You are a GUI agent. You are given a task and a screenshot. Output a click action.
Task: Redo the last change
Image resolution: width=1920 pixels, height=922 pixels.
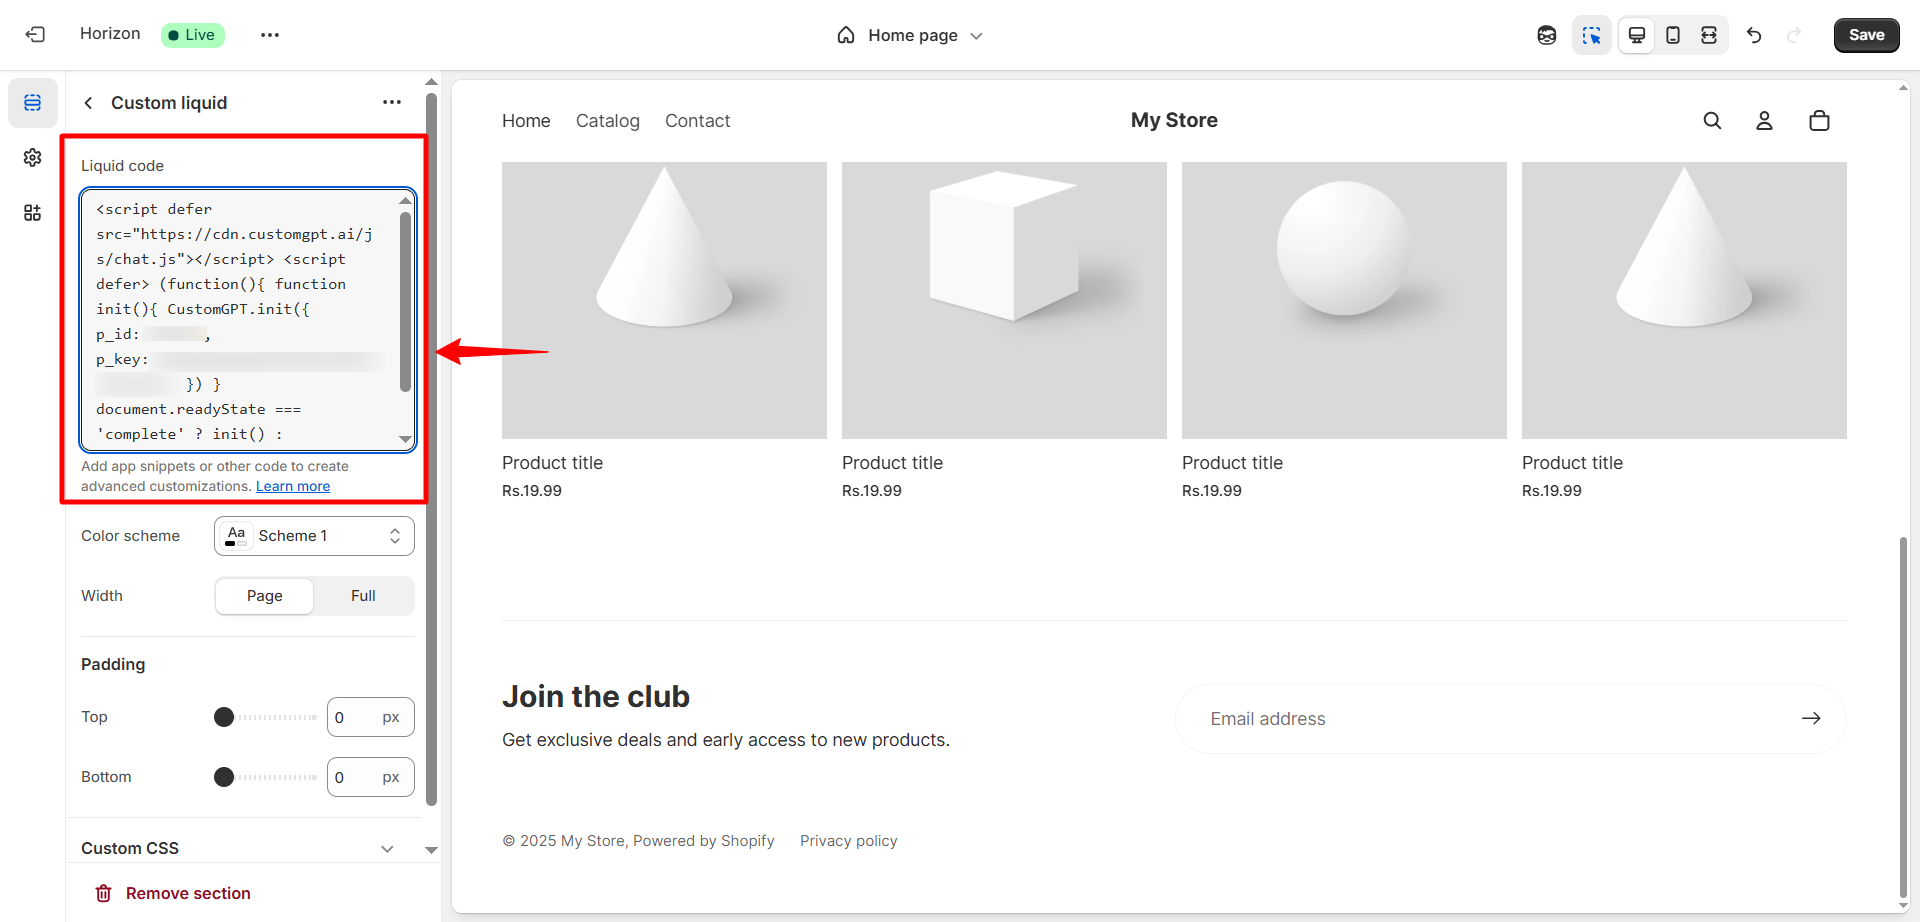point(1794,35)
